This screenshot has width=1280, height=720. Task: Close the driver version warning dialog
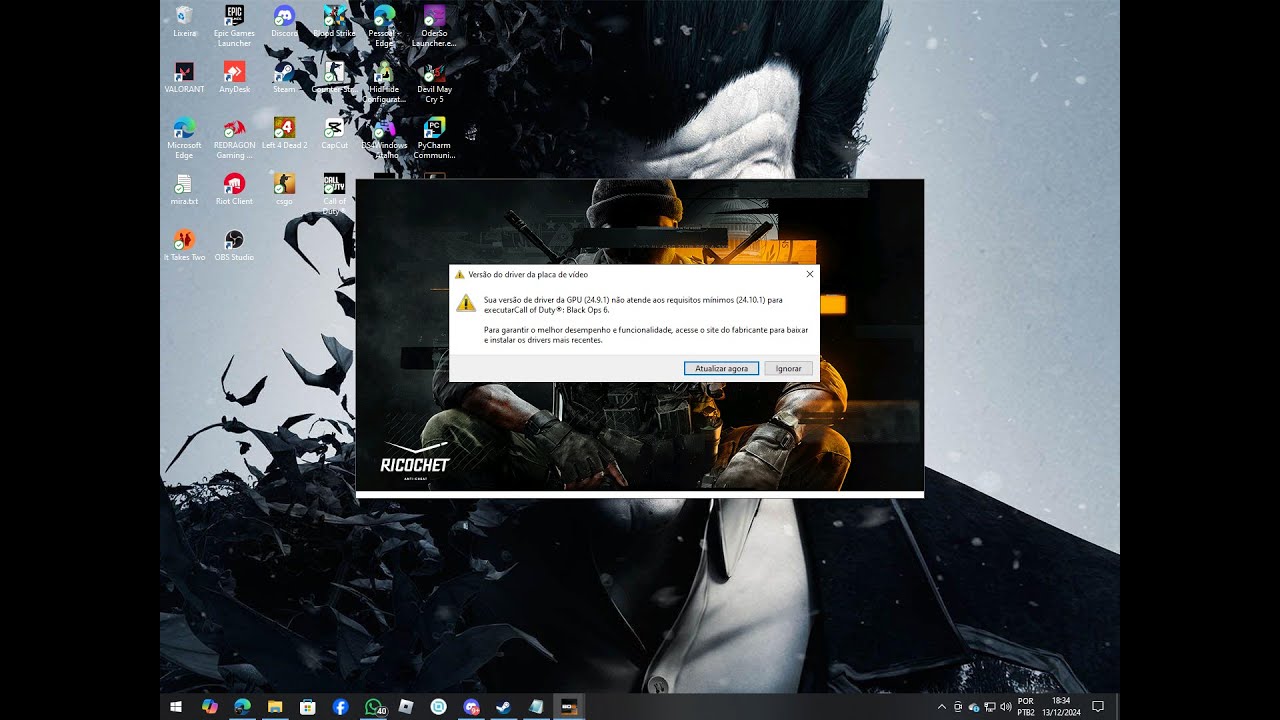pos(809,273)
